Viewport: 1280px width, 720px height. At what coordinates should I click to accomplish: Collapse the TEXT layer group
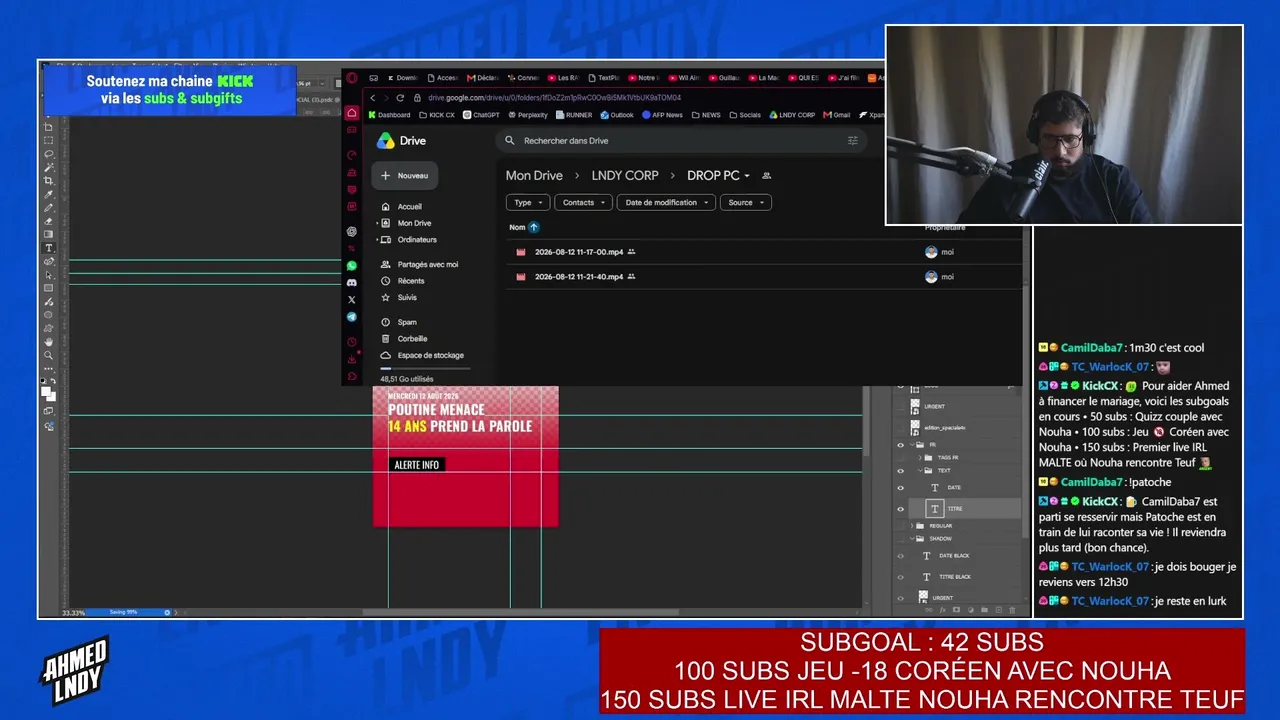pyautogui.click(x=920, y=470)
